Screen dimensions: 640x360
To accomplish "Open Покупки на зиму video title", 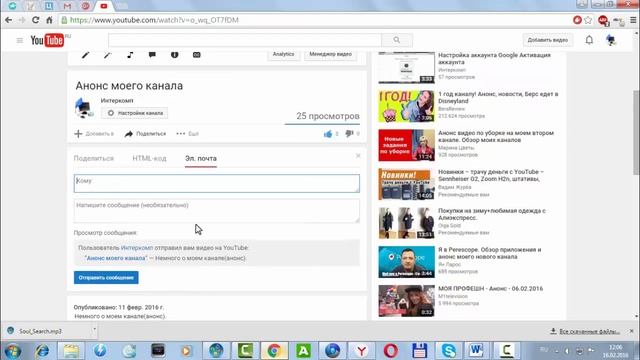I will pyautogui.click(x=491, y=214).
